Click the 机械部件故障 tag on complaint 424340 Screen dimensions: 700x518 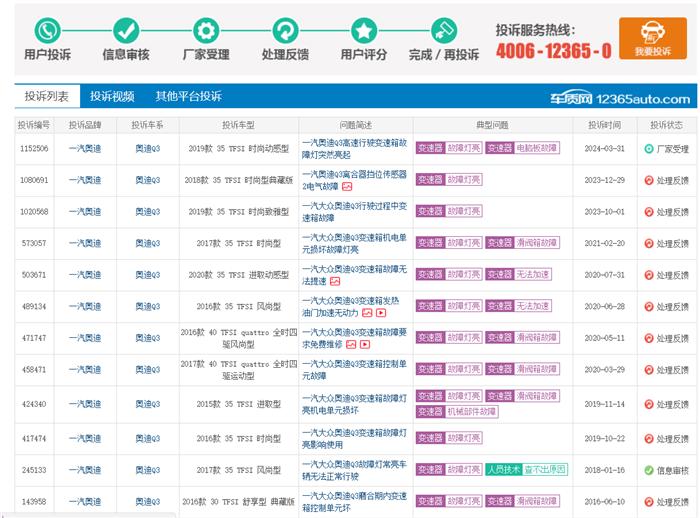[471, 411]
